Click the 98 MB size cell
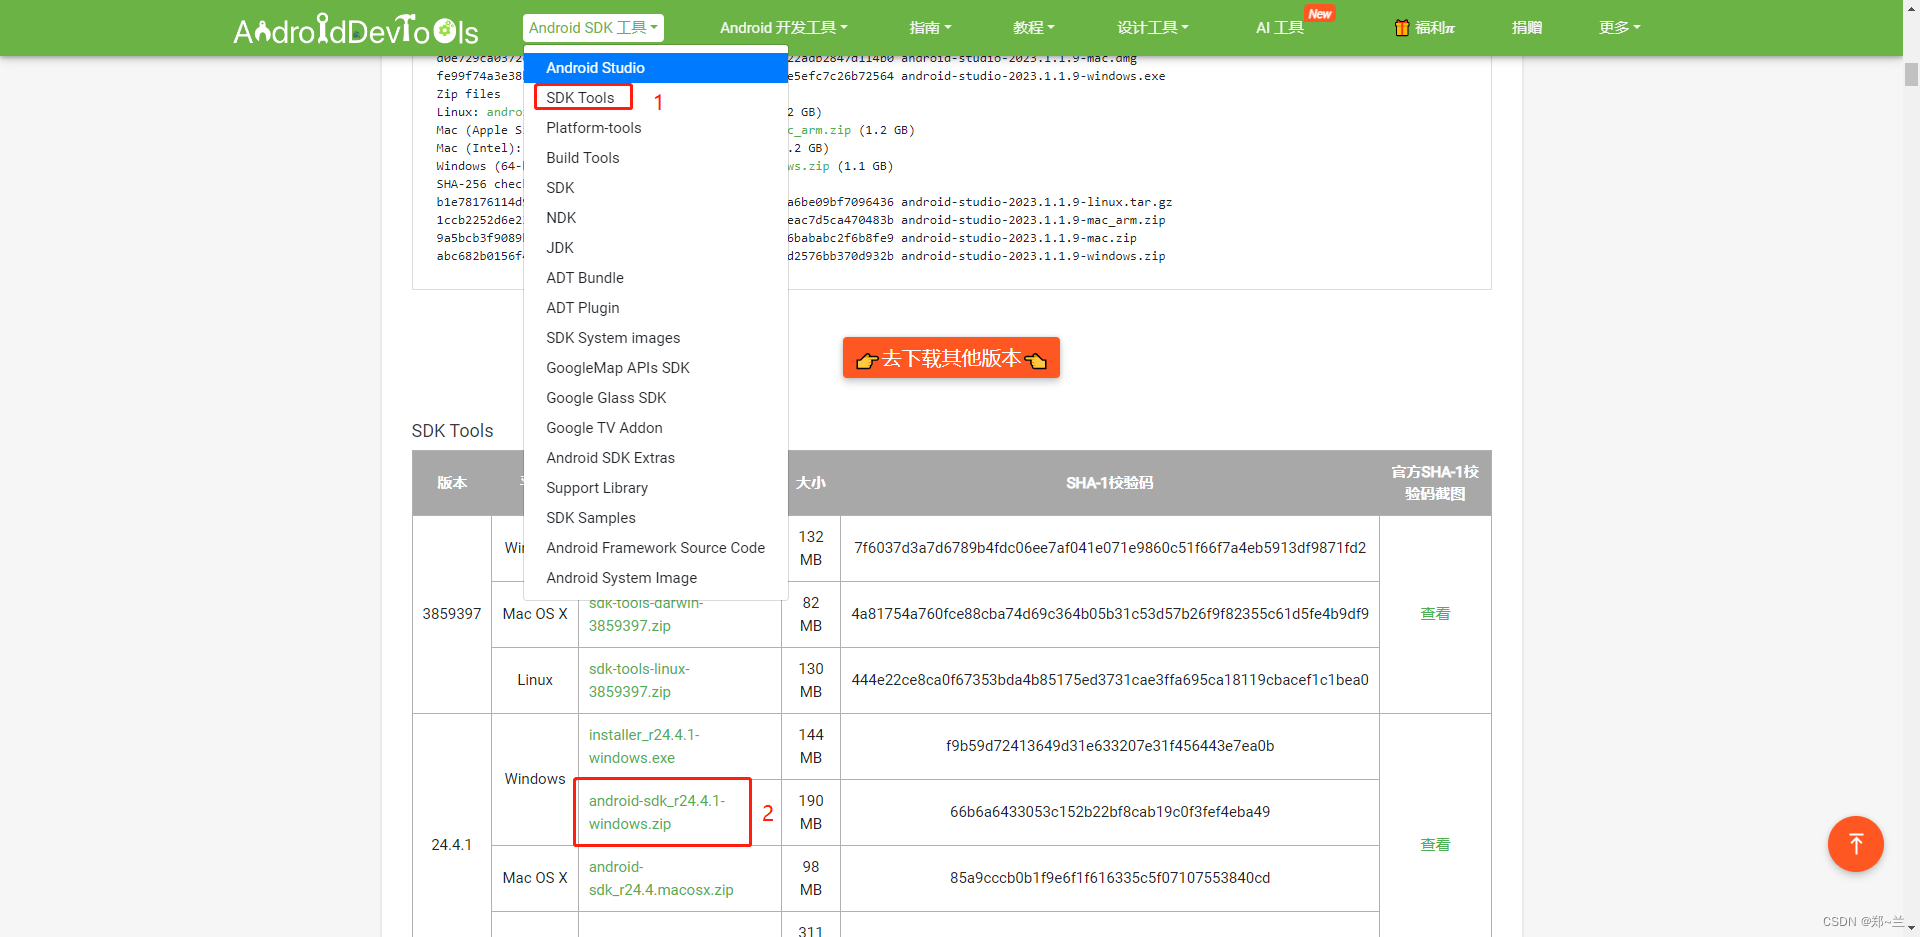 coord(811,878)
